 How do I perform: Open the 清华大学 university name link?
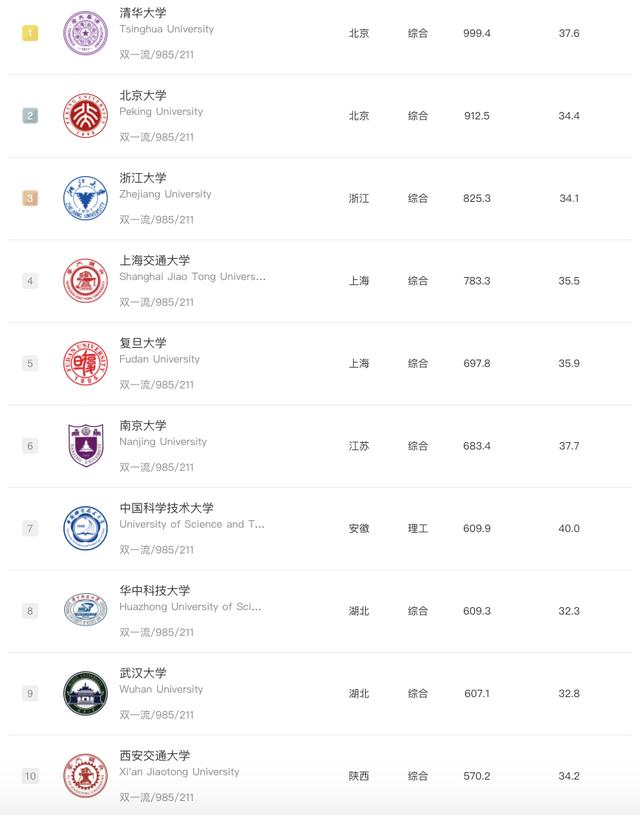click(143, 13)
